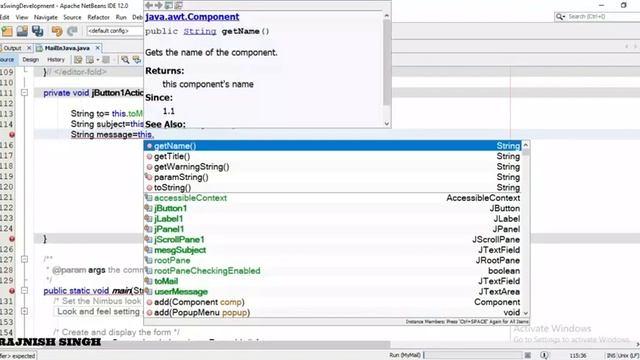Screen dimensions: 640x360
Task: Click the first editor toolbar icon after History
Action: point(78,60)
